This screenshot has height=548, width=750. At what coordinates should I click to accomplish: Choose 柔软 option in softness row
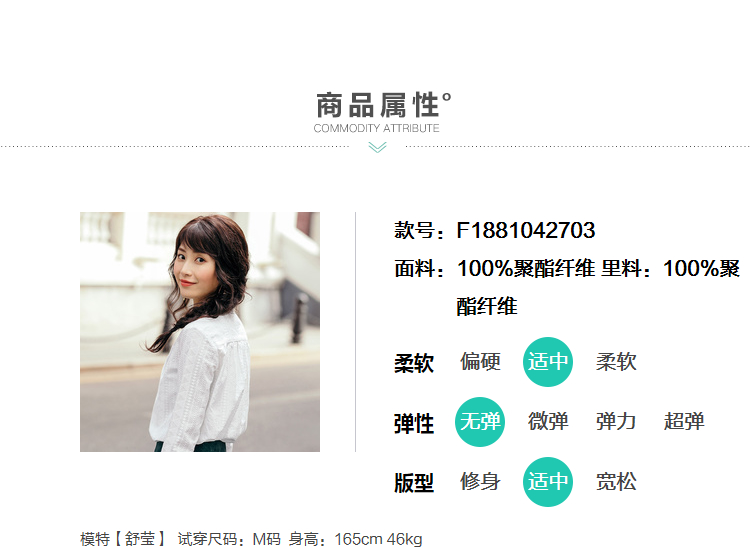point(616,362)
